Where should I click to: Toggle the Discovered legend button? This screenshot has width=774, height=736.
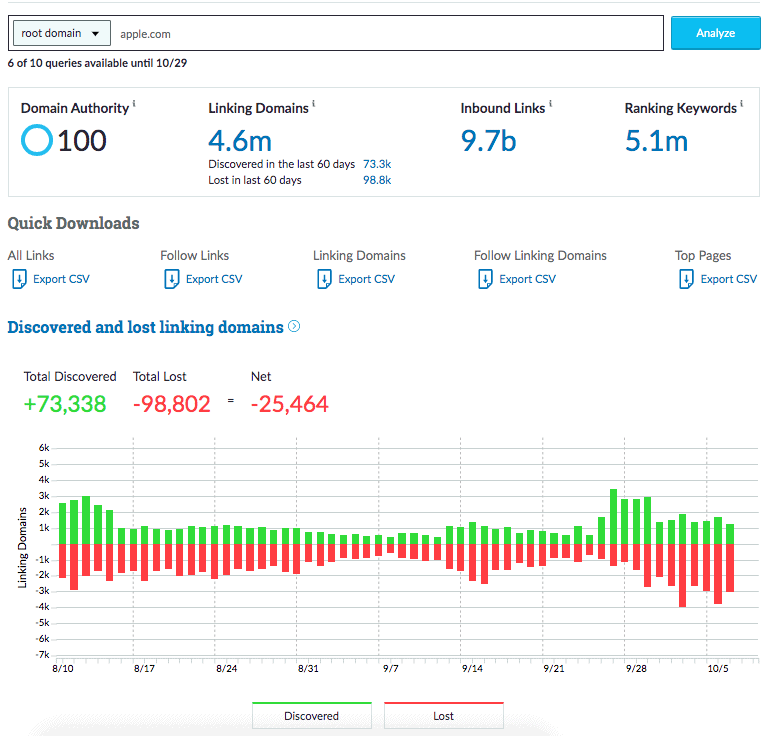coord(311,715)
